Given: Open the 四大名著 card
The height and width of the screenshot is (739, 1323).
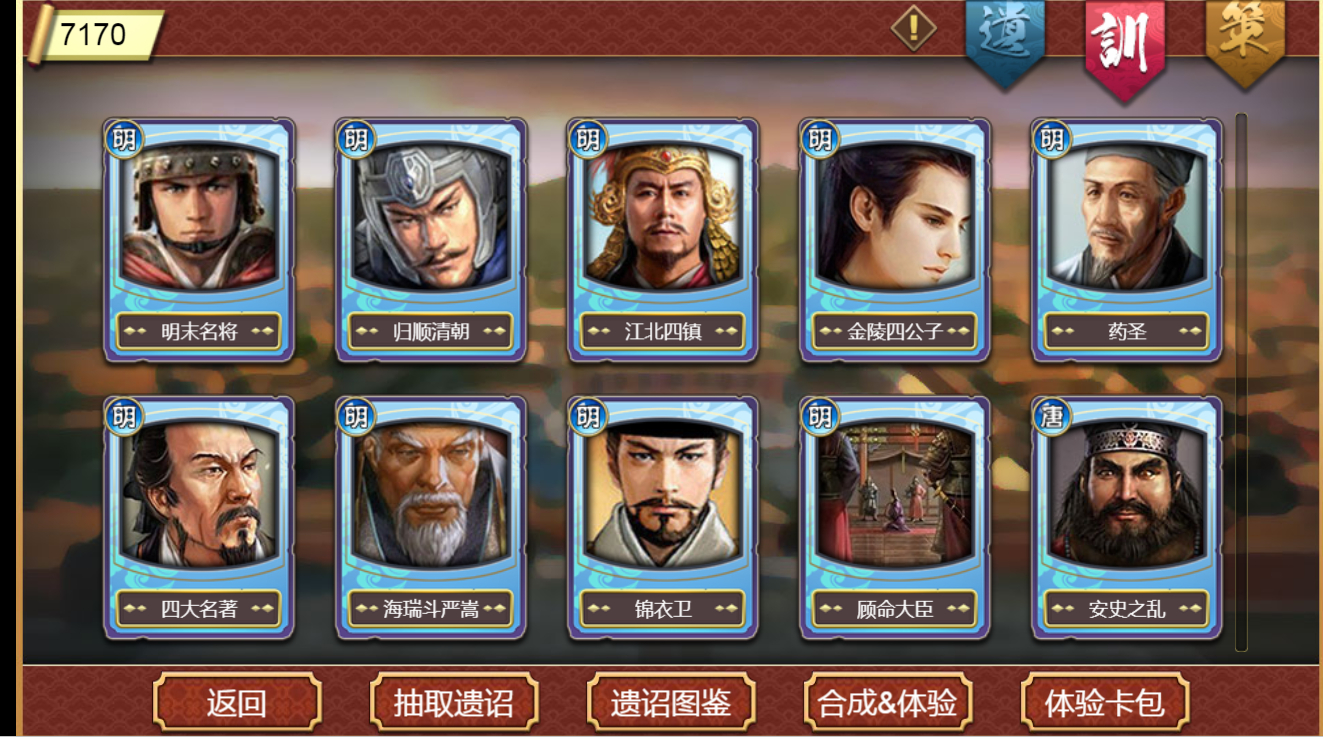Looking at the screenshot, I should point(199,518).
